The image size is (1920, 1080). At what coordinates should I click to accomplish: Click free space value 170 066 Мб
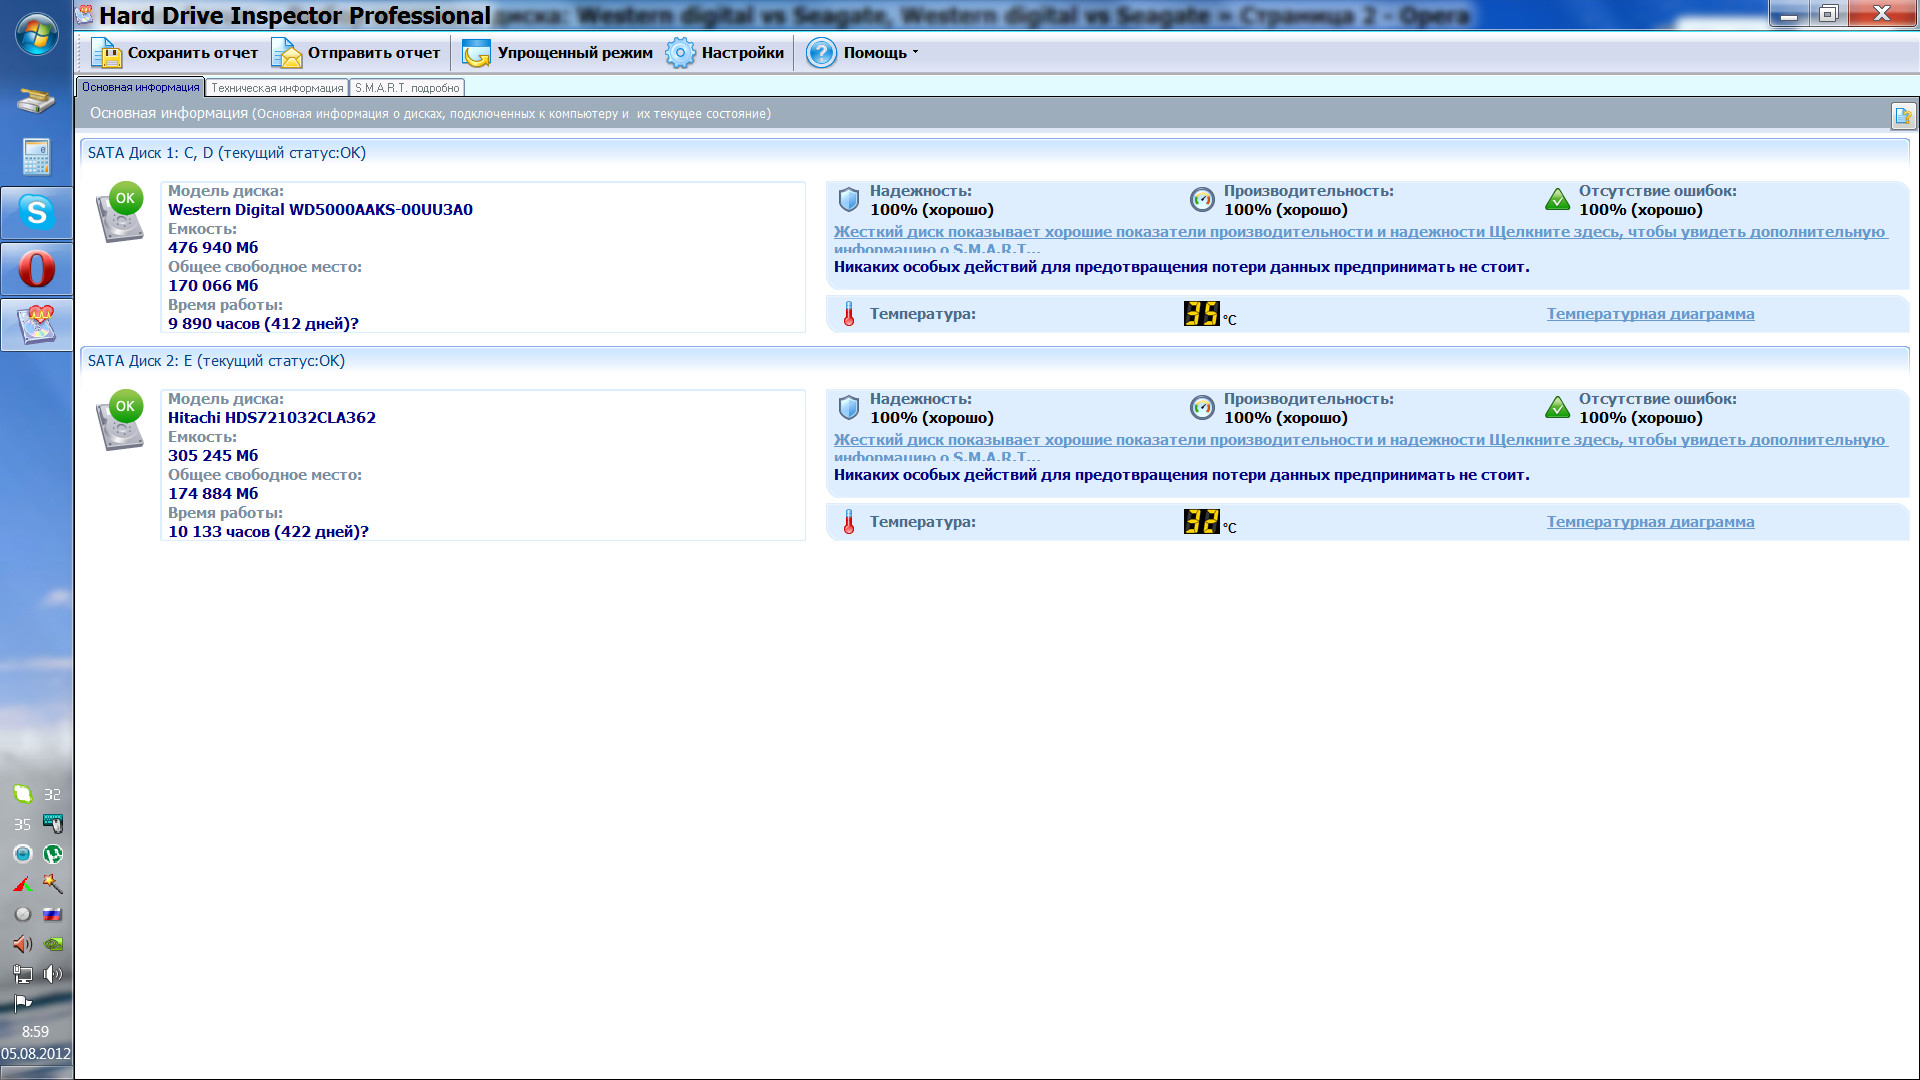click(213, 286)
